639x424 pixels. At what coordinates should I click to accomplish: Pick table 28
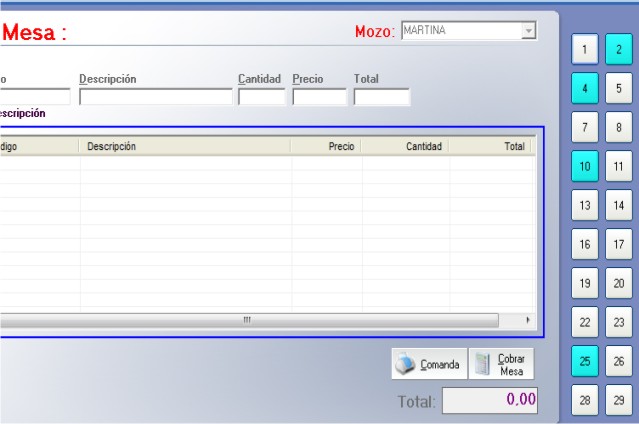click(x=585, y=400)
